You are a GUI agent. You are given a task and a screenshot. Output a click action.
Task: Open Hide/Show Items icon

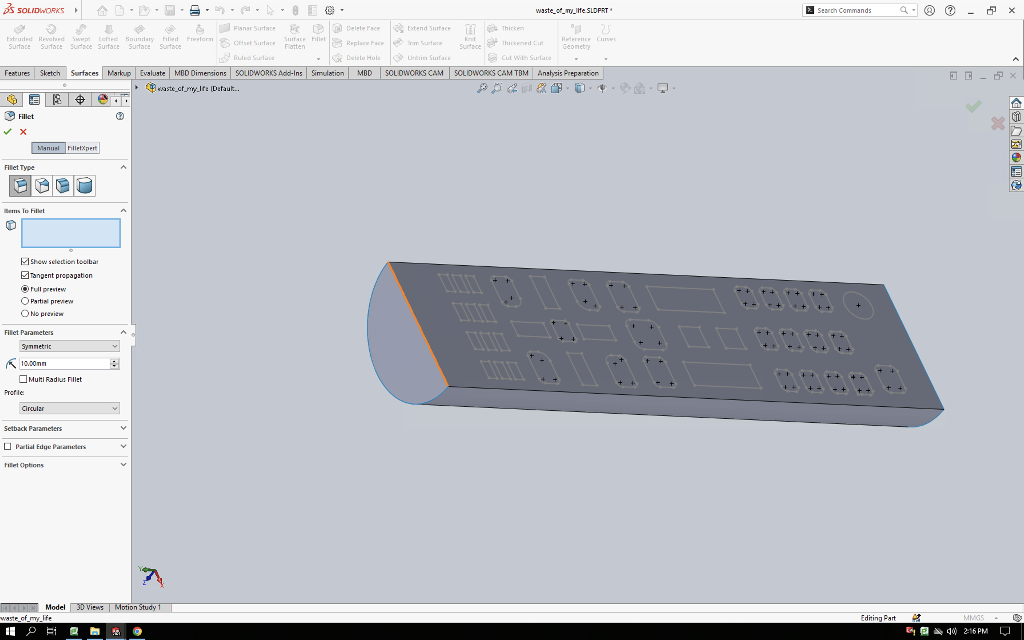(602, 88)
